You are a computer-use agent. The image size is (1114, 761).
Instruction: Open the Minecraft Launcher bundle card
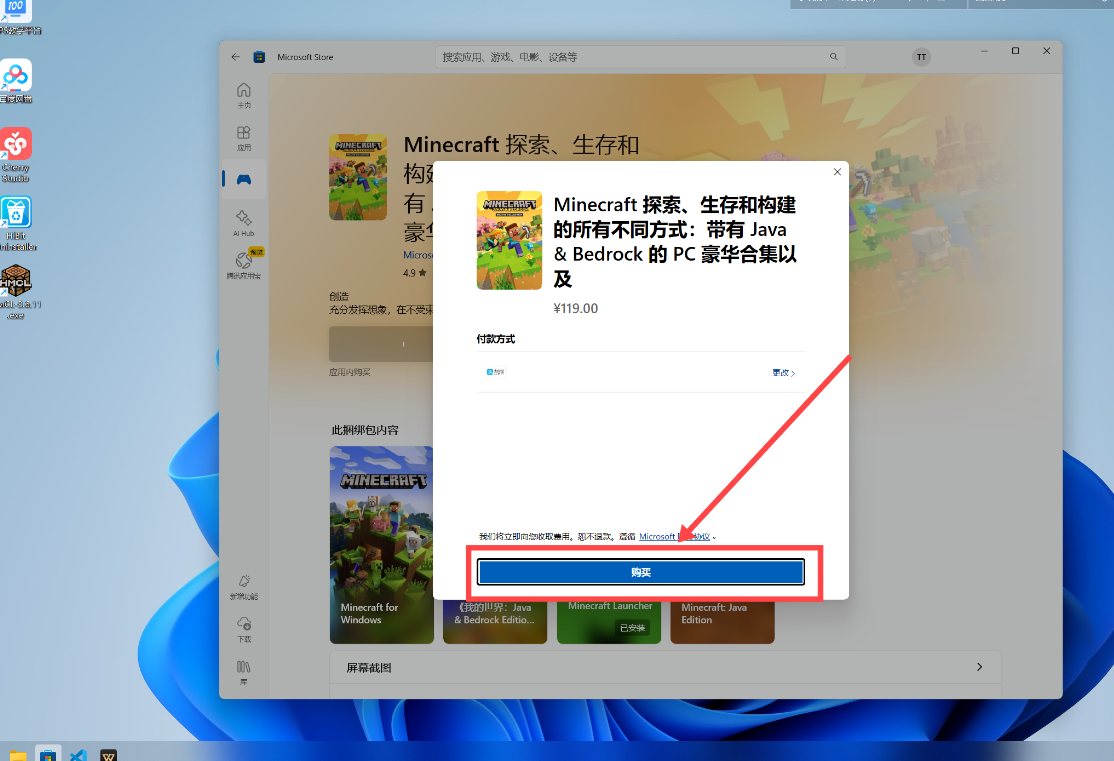(x=609, y=621)
